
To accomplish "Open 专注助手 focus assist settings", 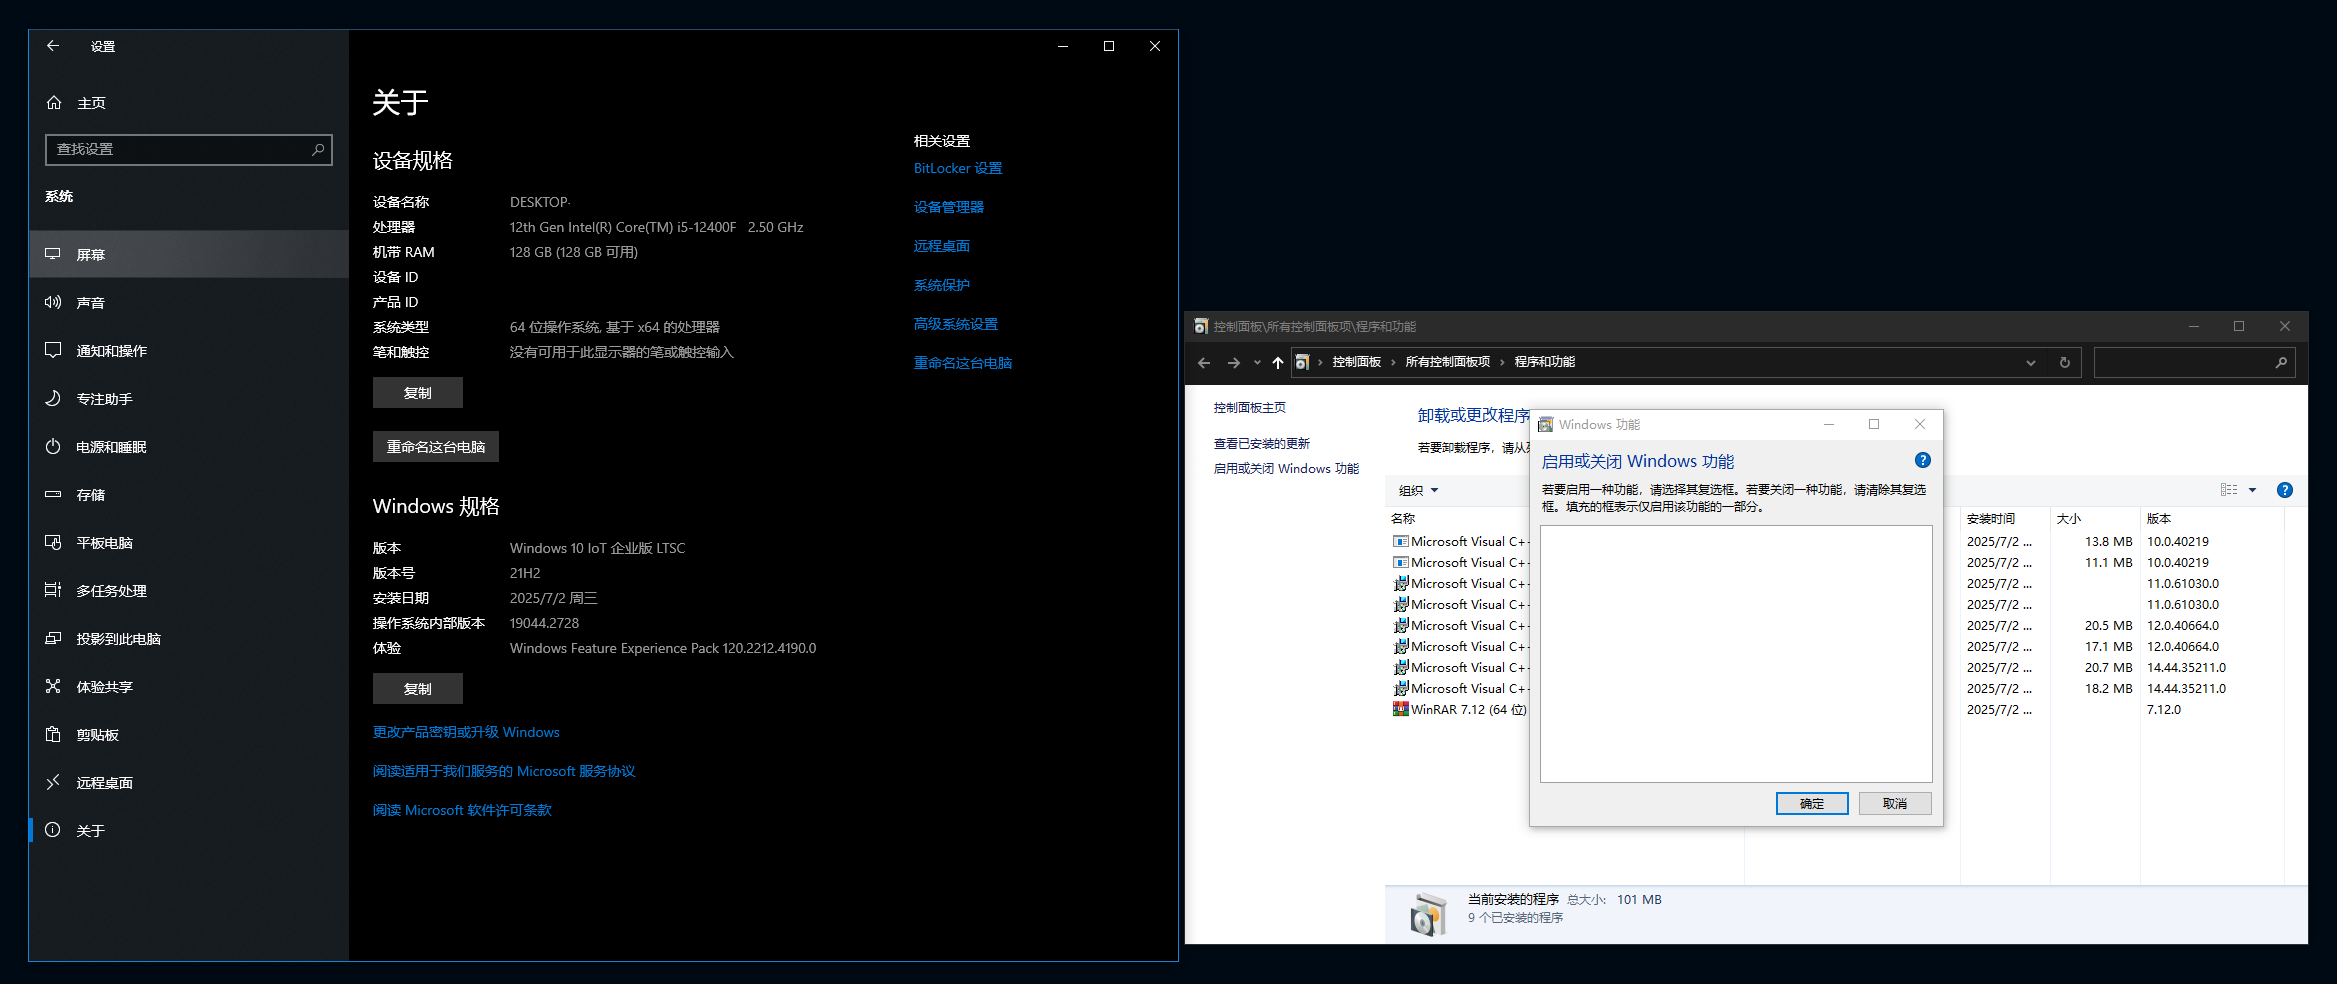I will tap(189, 398).
